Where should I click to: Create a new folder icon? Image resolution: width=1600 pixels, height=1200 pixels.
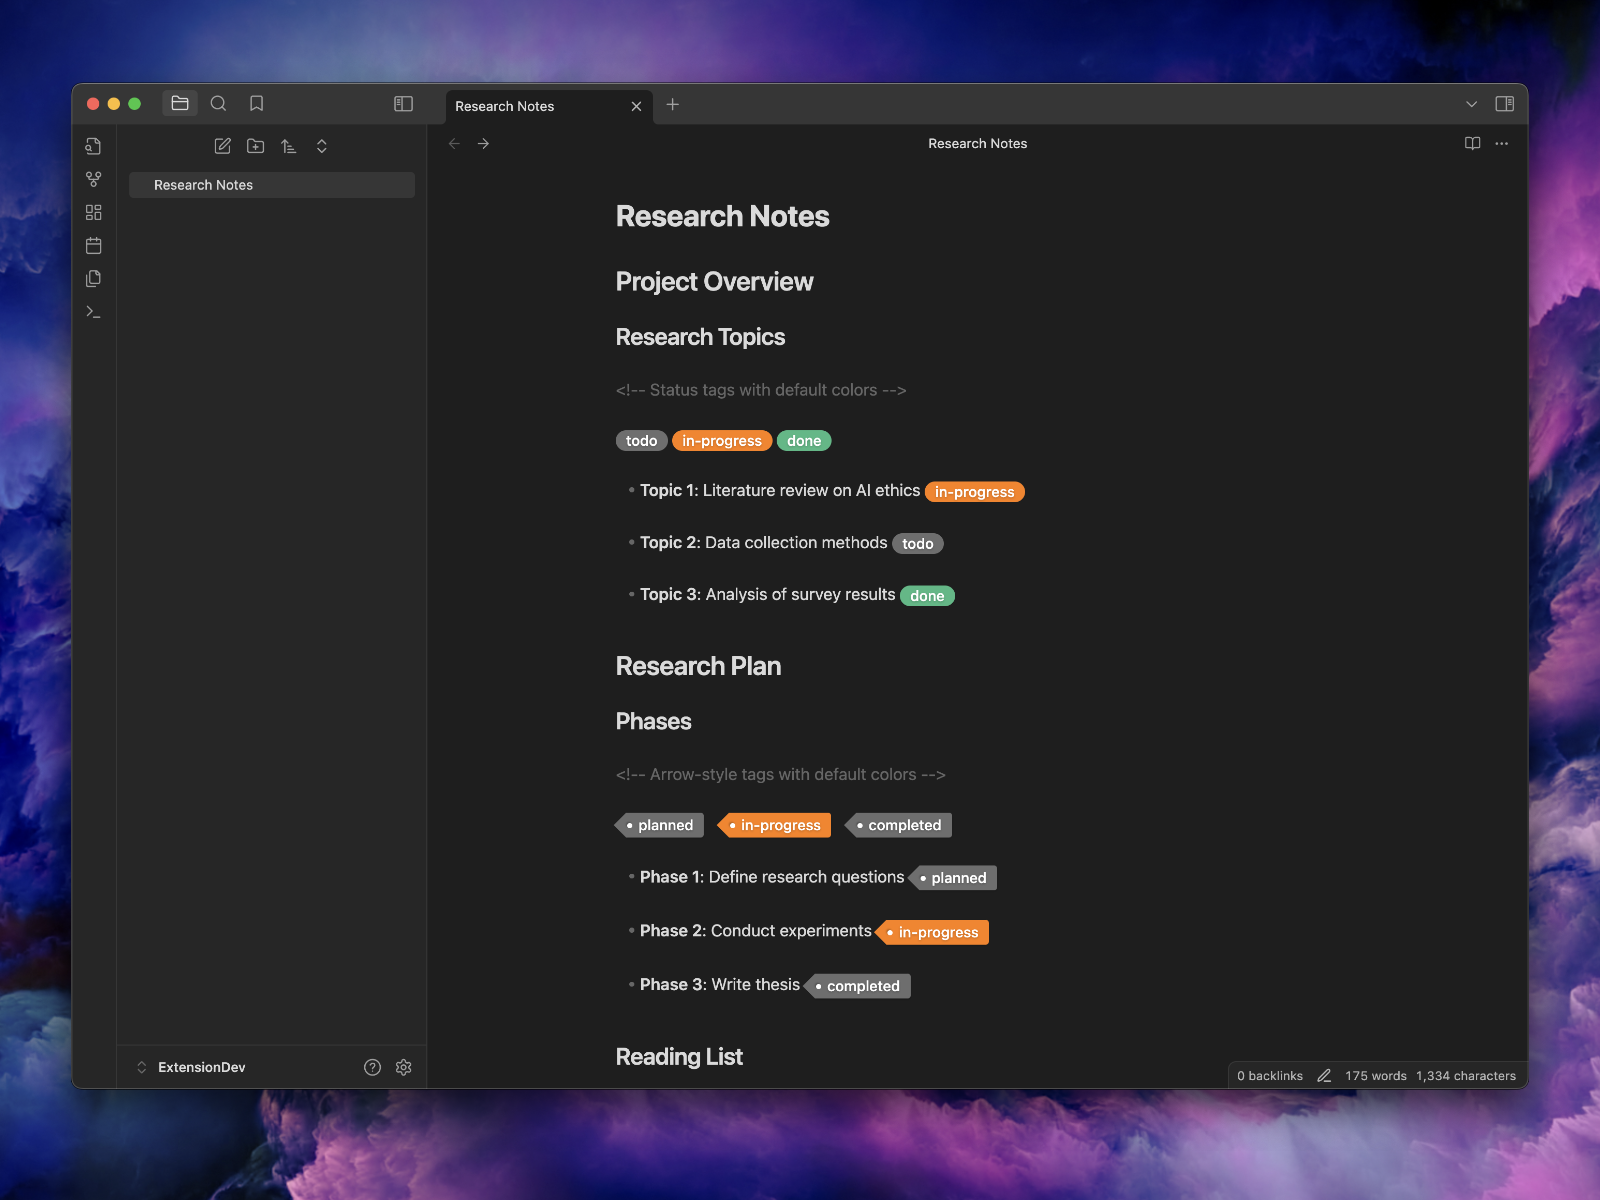pos(256,146)
